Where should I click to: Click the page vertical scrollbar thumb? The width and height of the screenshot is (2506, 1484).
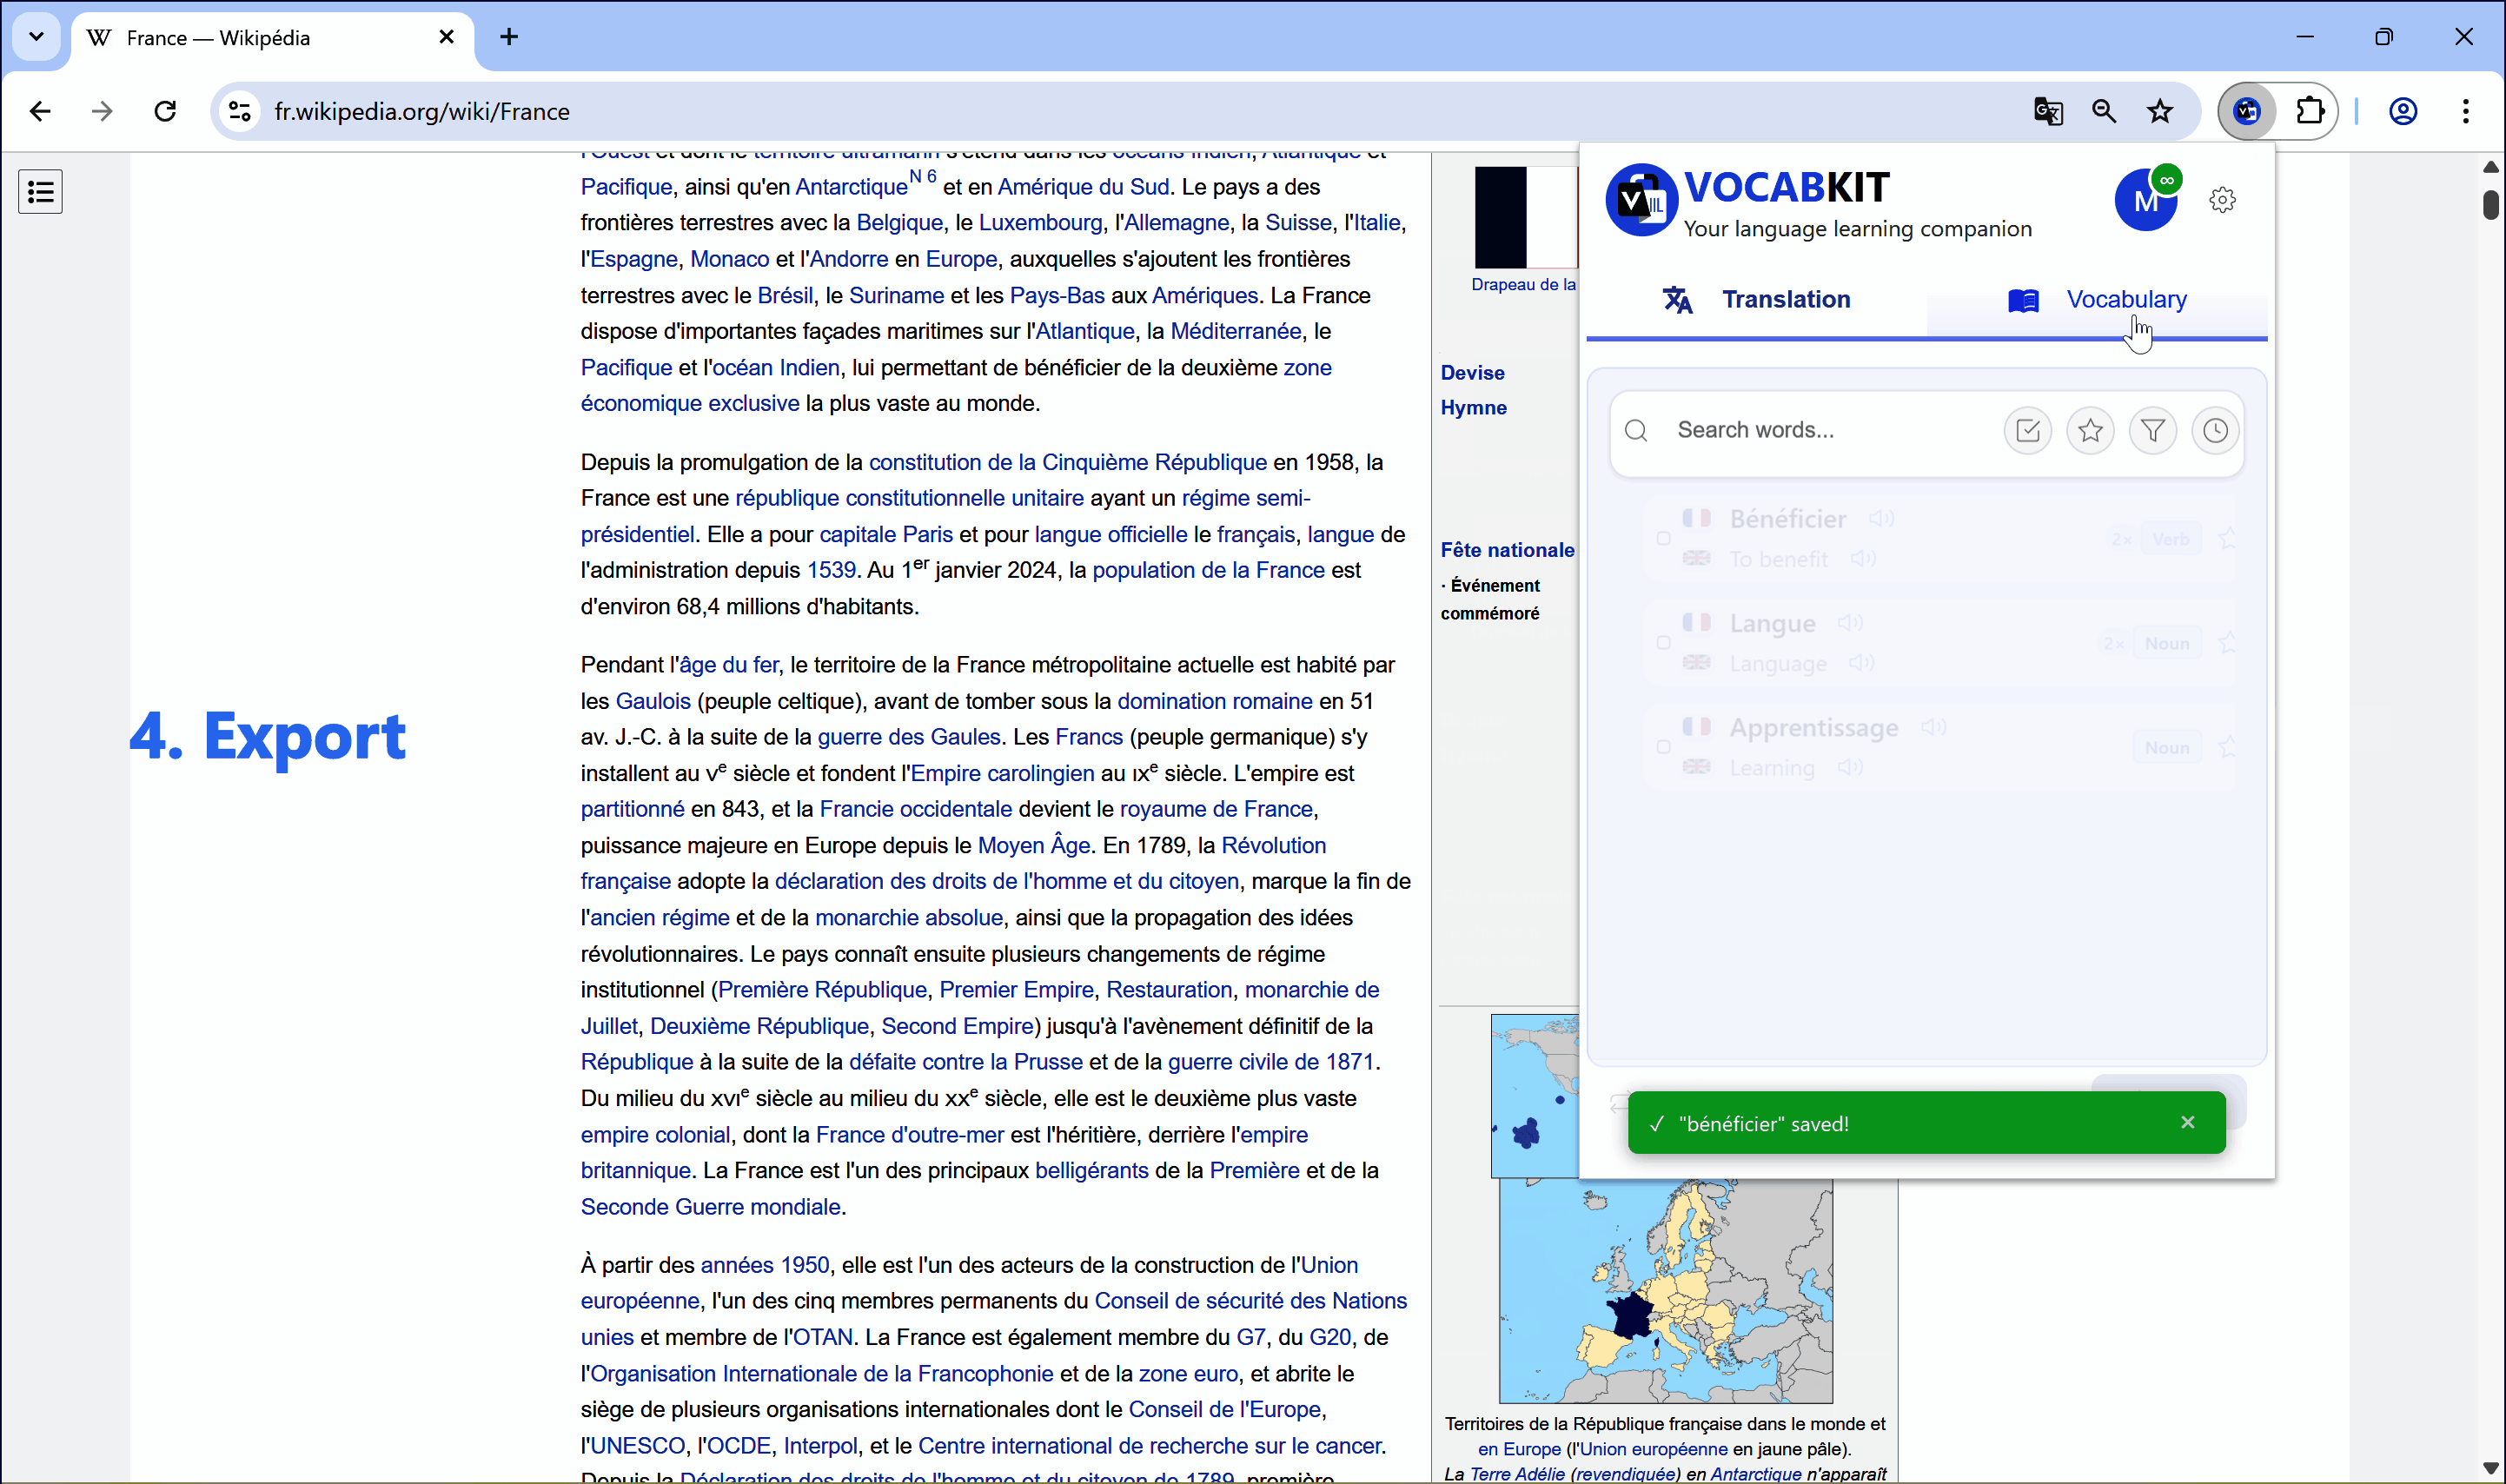click(x=2490, y=204)
